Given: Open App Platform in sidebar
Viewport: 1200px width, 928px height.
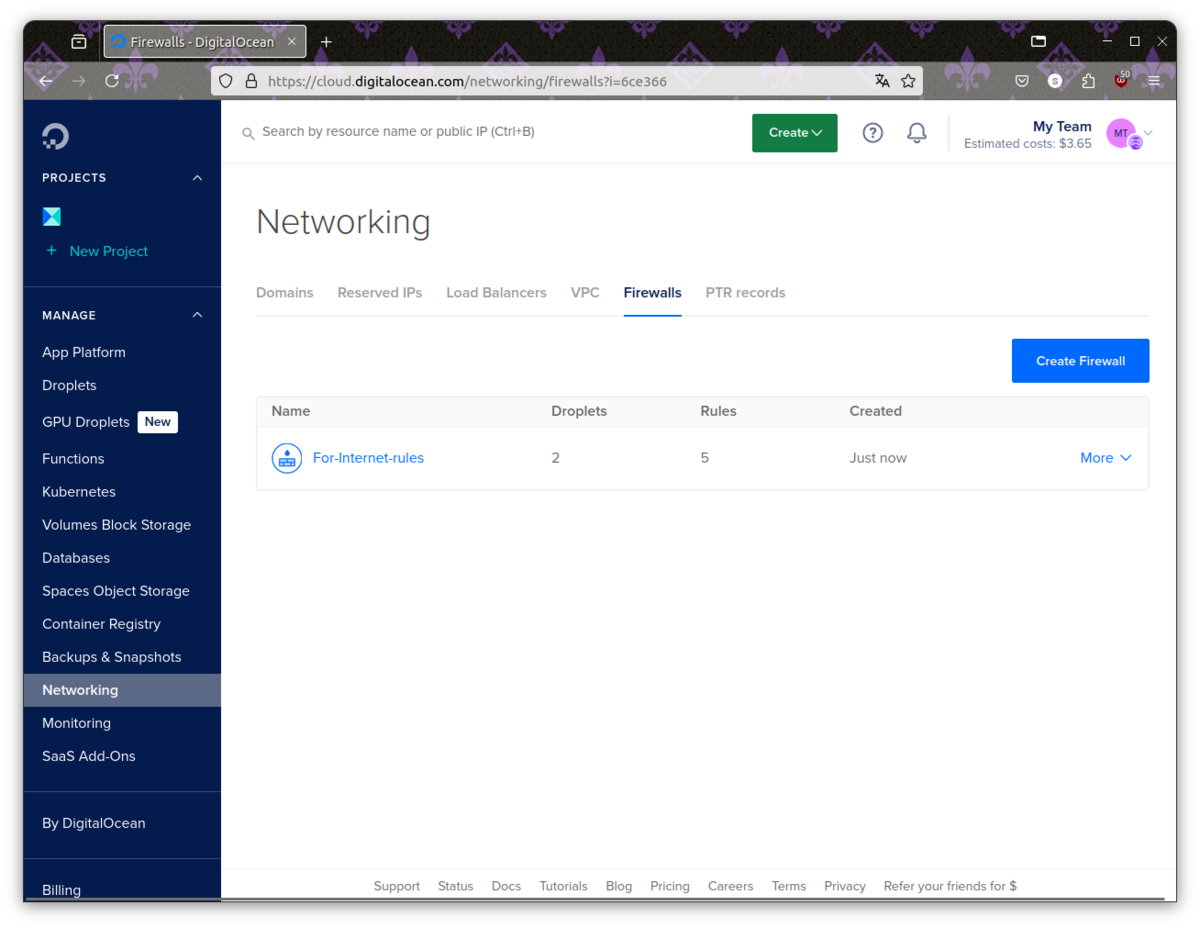Looking at the screenshot, I should click(84, 352).
